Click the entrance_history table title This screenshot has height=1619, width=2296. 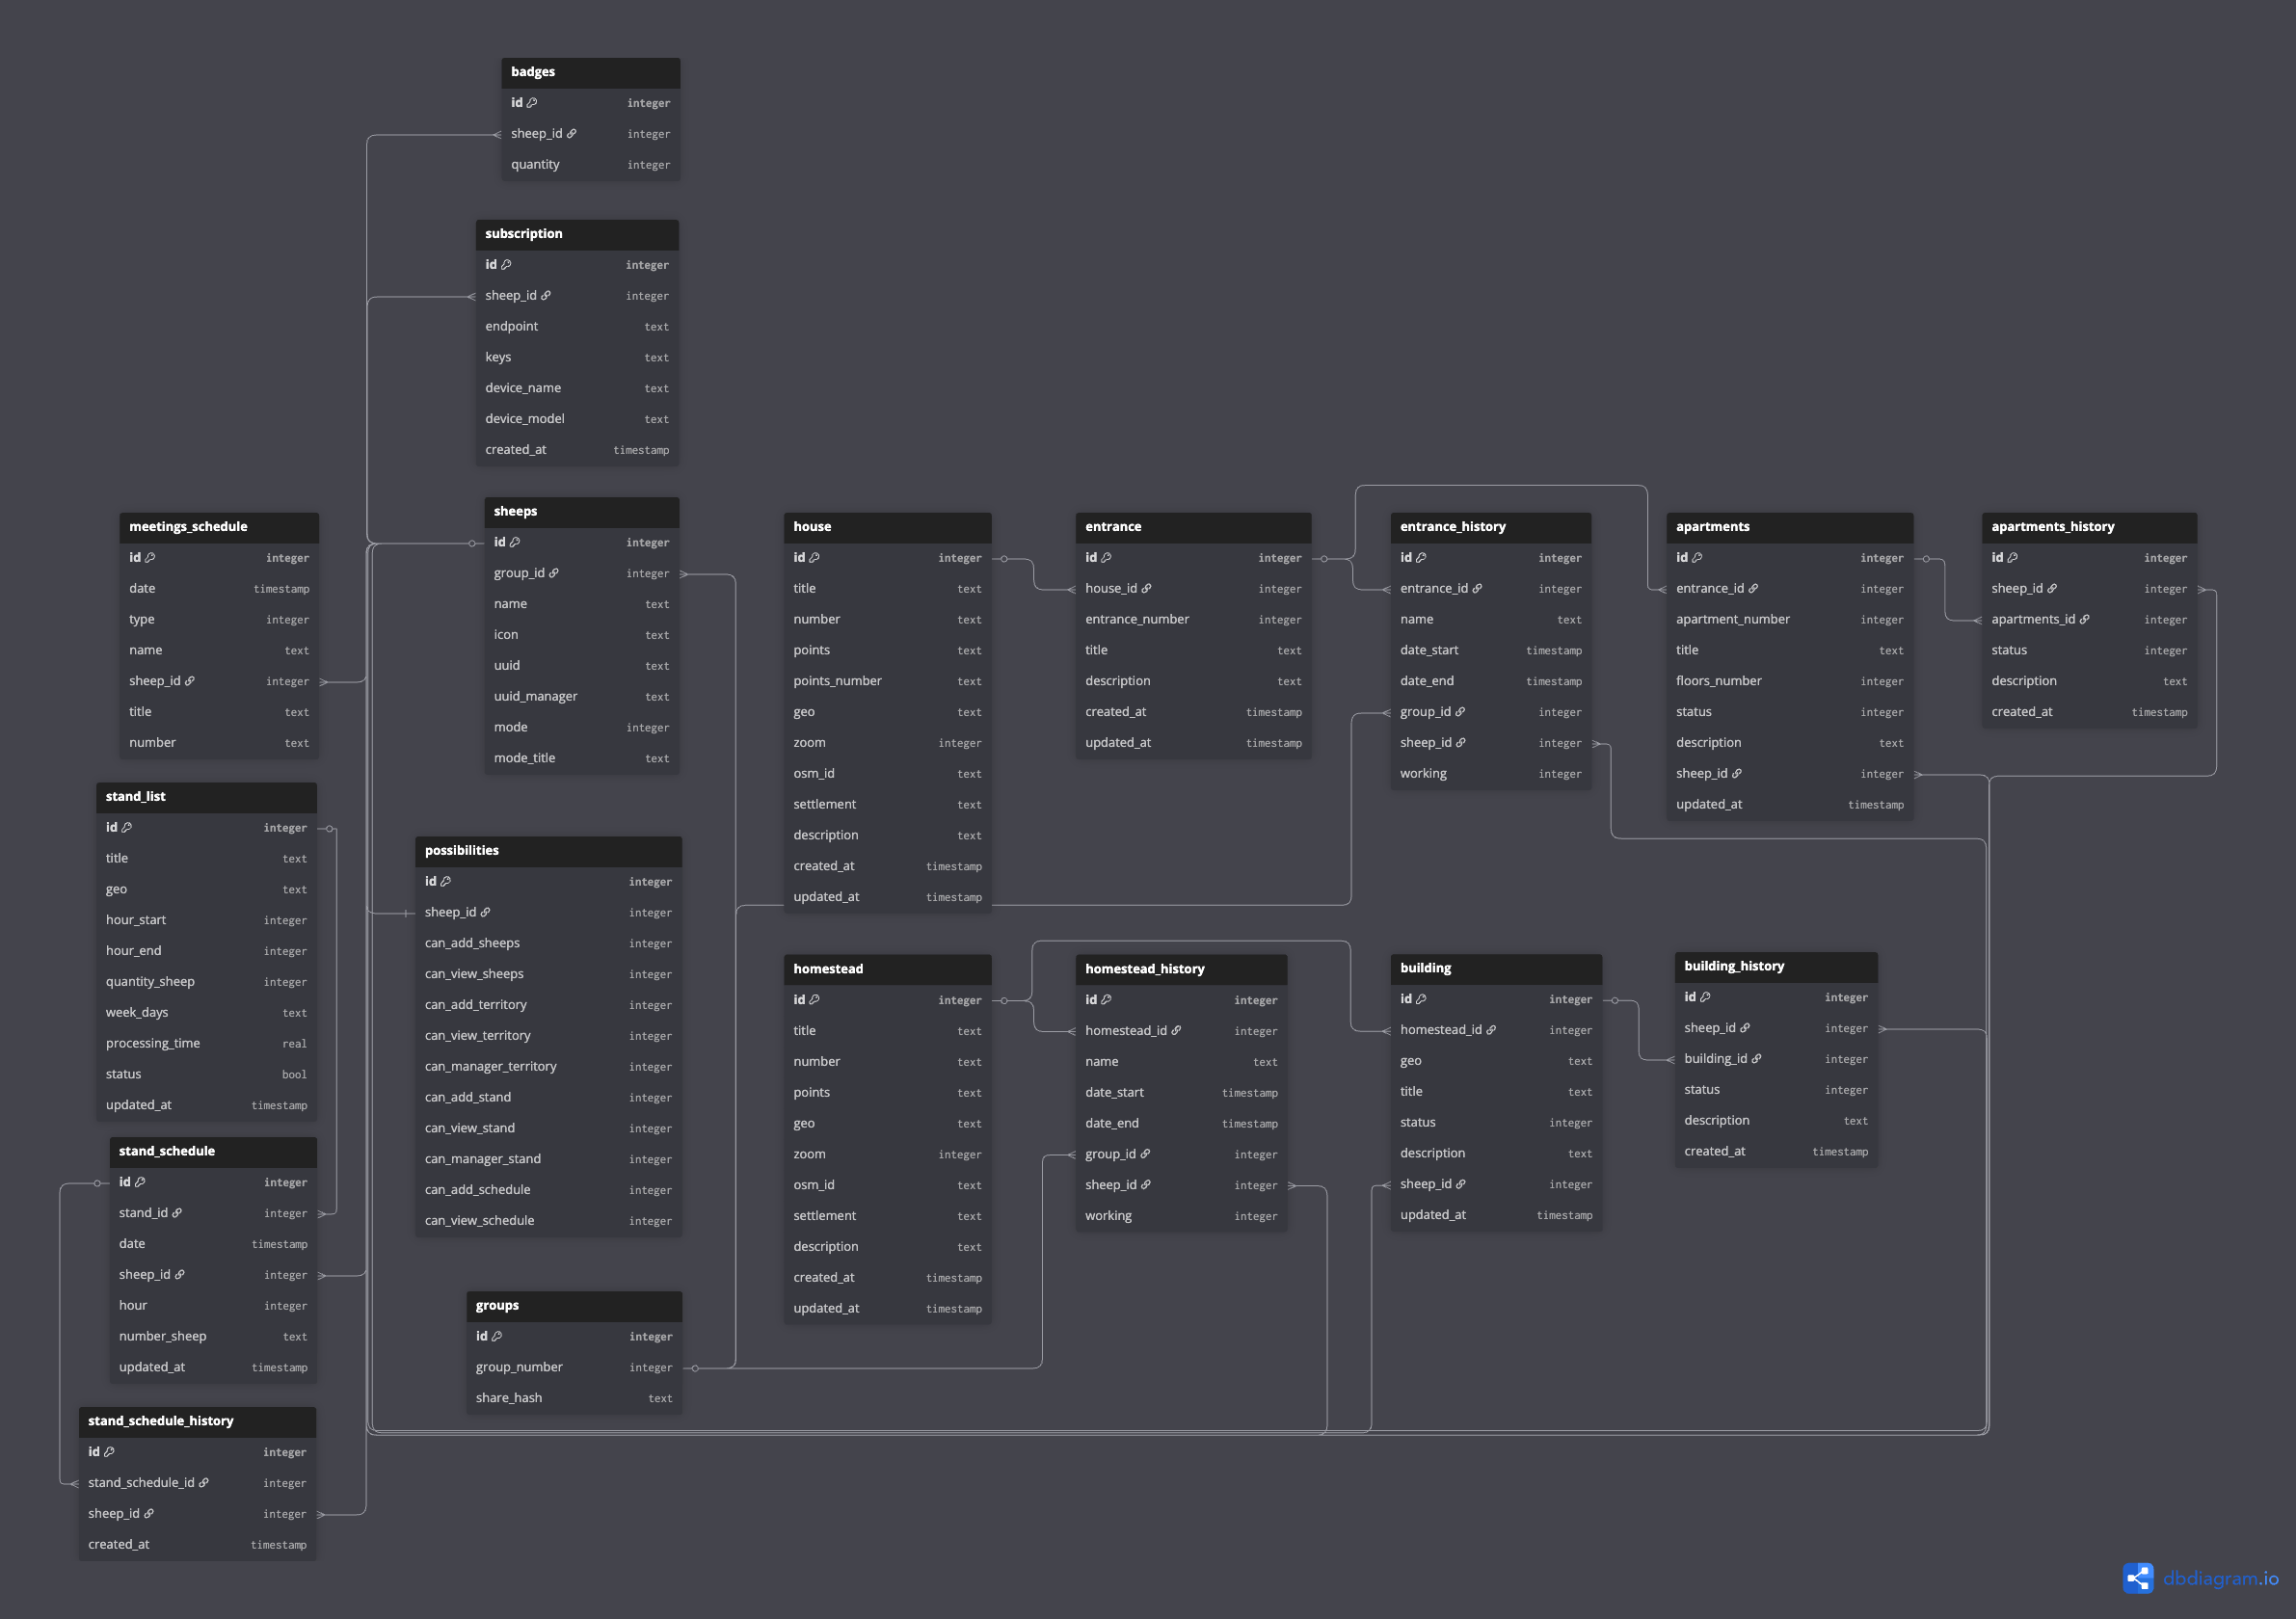[x=1452, y=527]
